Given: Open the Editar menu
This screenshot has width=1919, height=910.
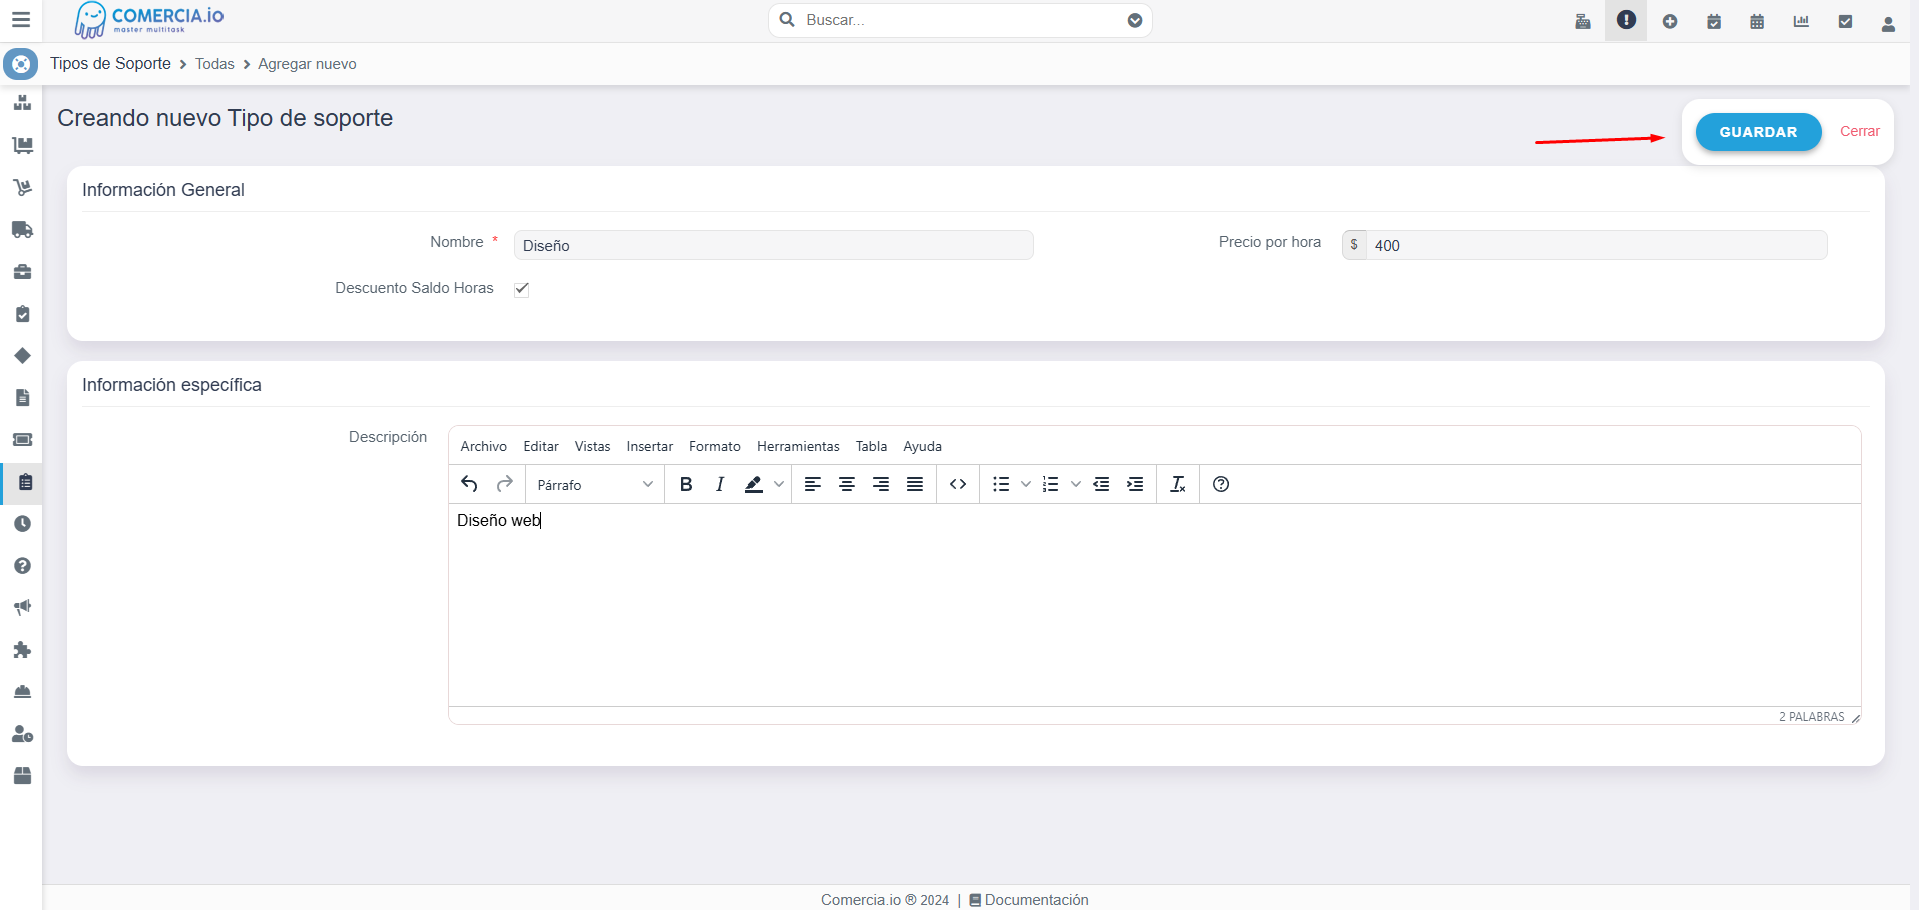Looking at the screenshot, I should (541, 446).
